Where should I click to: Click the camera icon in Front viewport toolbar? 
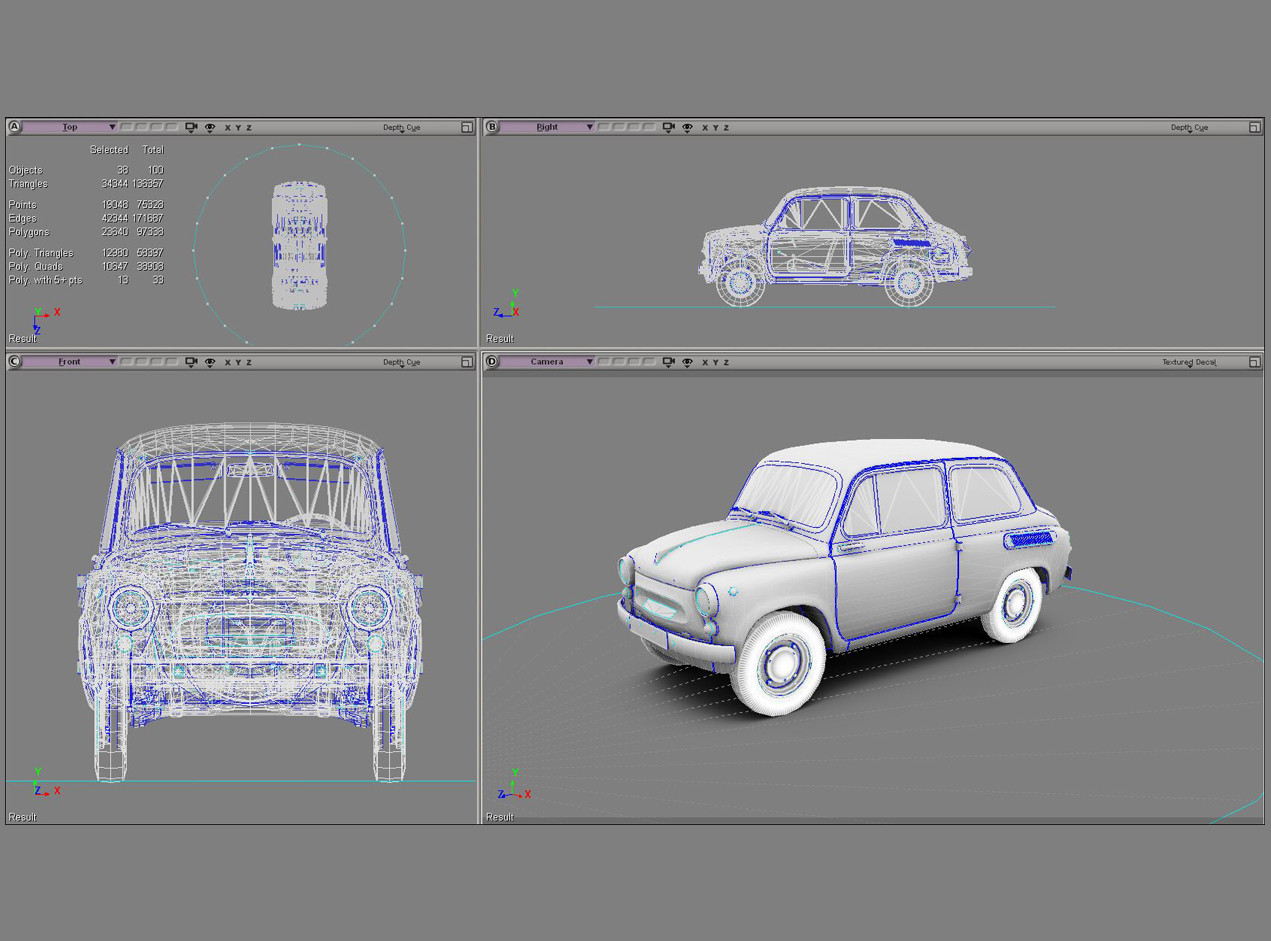(191, 362)
